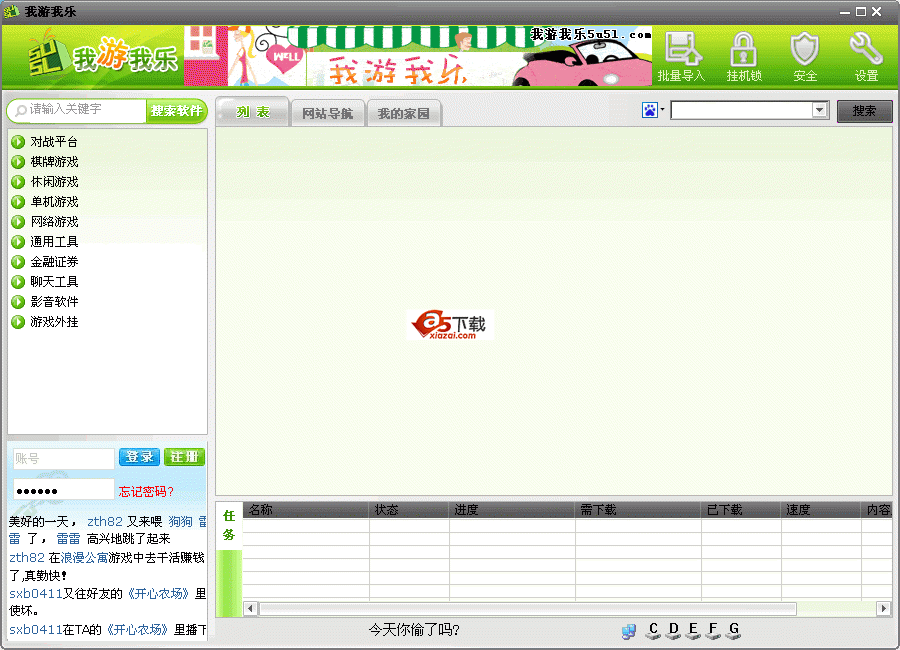
Task: Select drive G icon in status bar
Action: (x=733, y=635)
